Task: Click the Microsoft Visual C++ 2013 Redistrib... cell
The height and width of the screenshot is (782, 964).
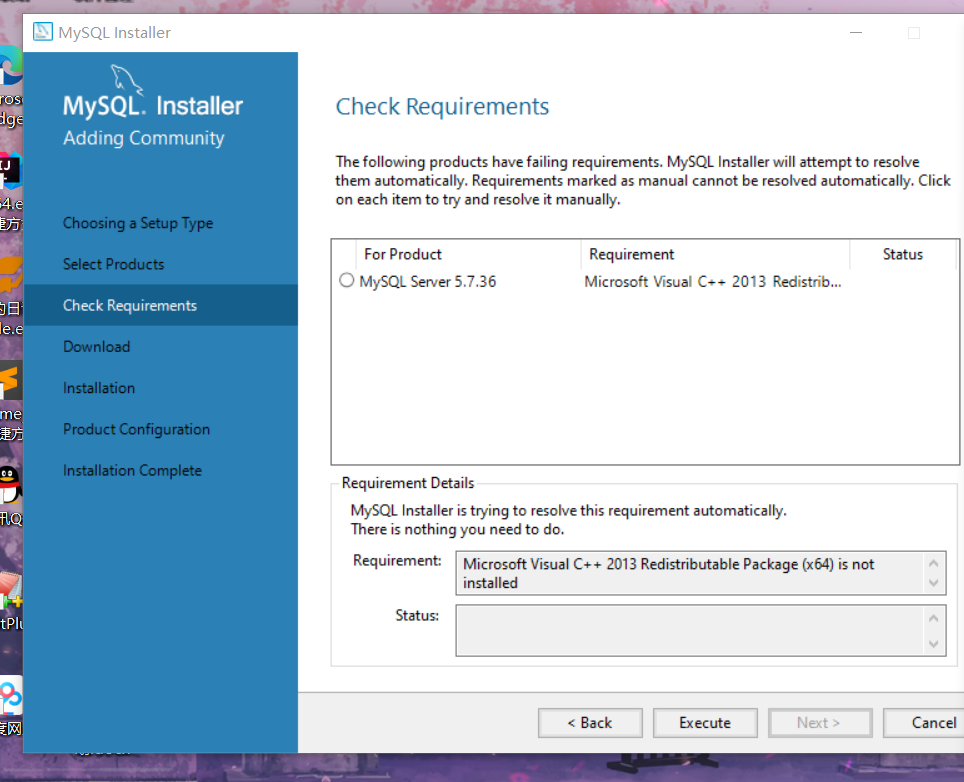Action: pyautogui.click(x=713, y=282)
